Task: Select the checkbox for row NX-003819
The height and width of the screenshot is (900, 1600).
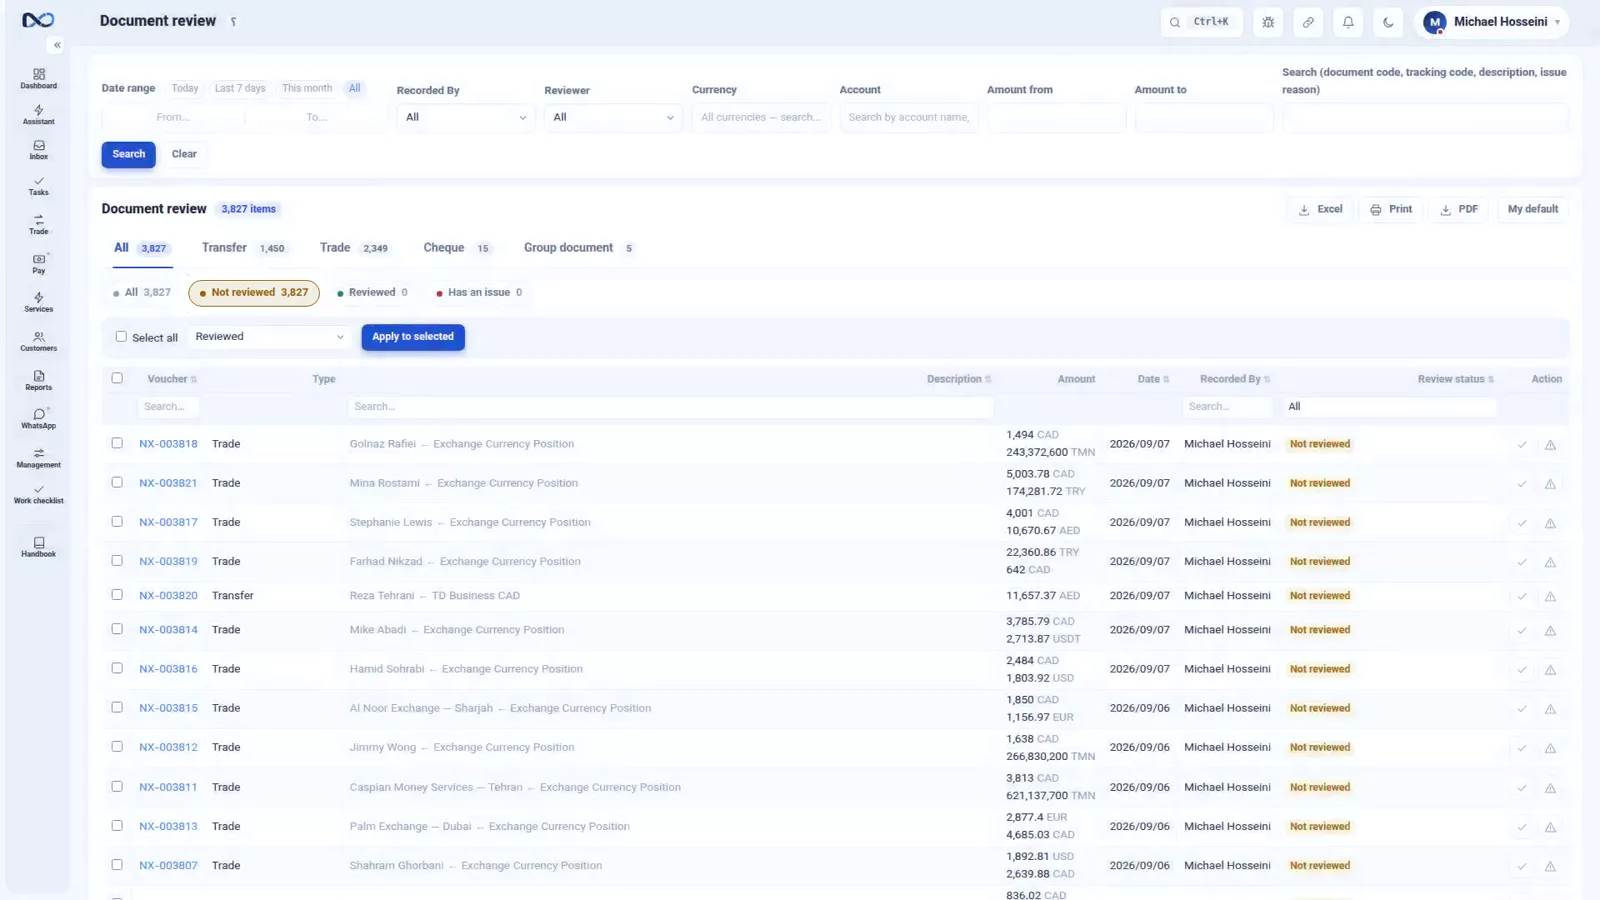Action: click(x=117, y=561)
